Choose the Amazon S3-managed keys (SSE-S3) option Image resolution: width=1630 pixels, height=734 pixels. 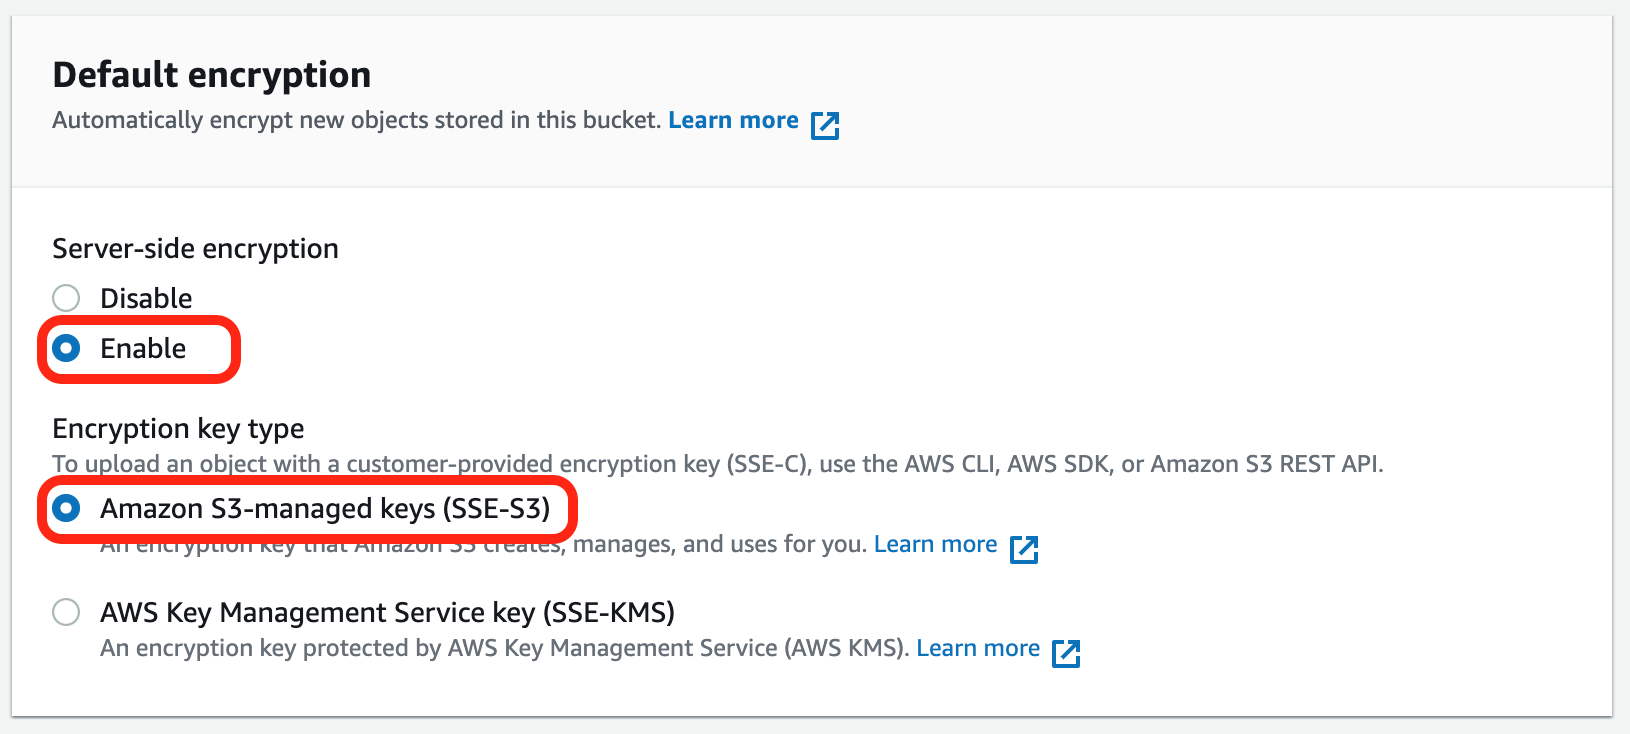coord(65,509)
